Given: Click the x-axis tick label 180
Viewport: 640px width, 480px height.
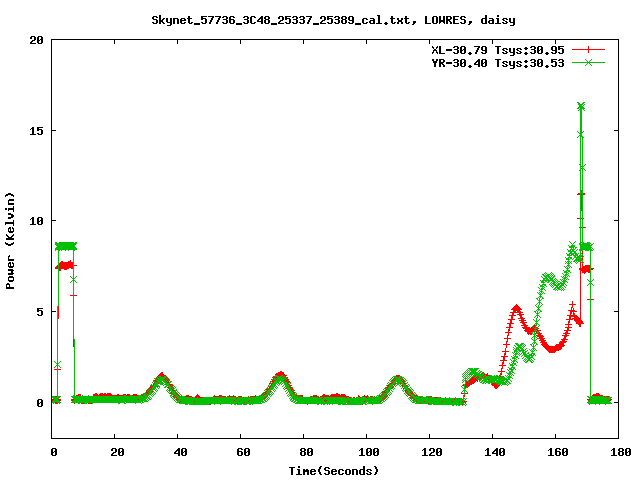Looking at the screenshot, I should point(620,452).
